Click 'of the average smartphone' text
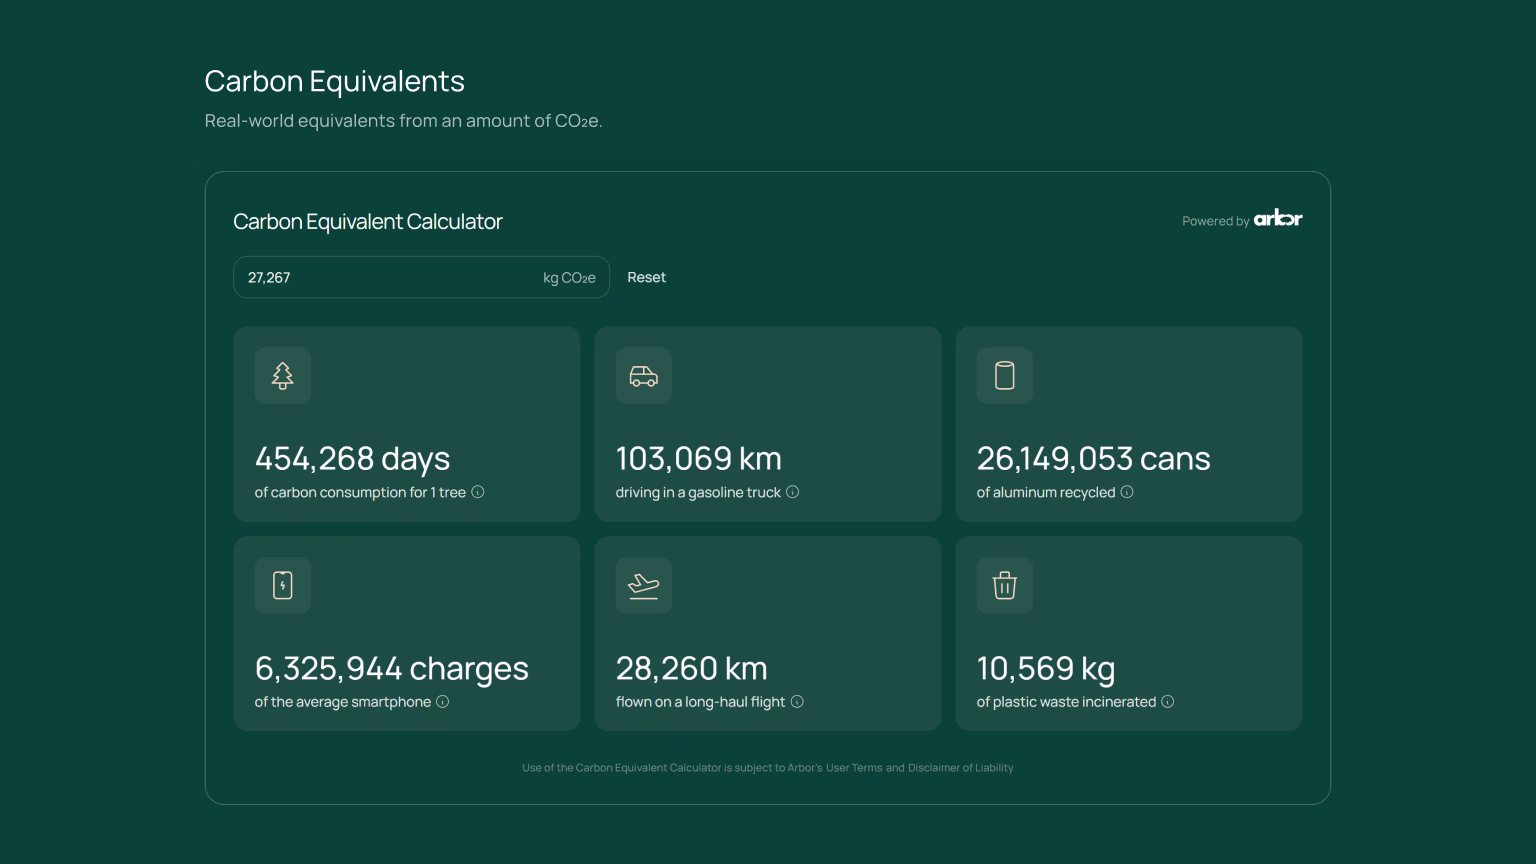1536x864 pixels. tap(343, 702)
